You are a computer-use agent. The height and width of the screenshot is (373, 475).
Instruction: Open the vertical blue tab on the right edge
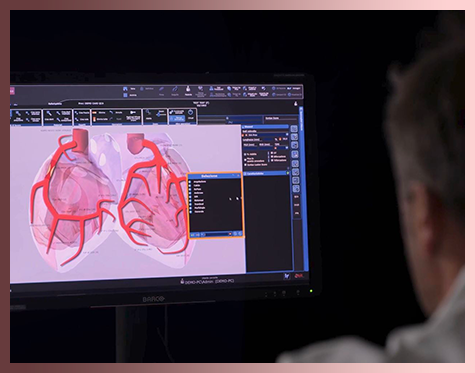coord(301,120)
